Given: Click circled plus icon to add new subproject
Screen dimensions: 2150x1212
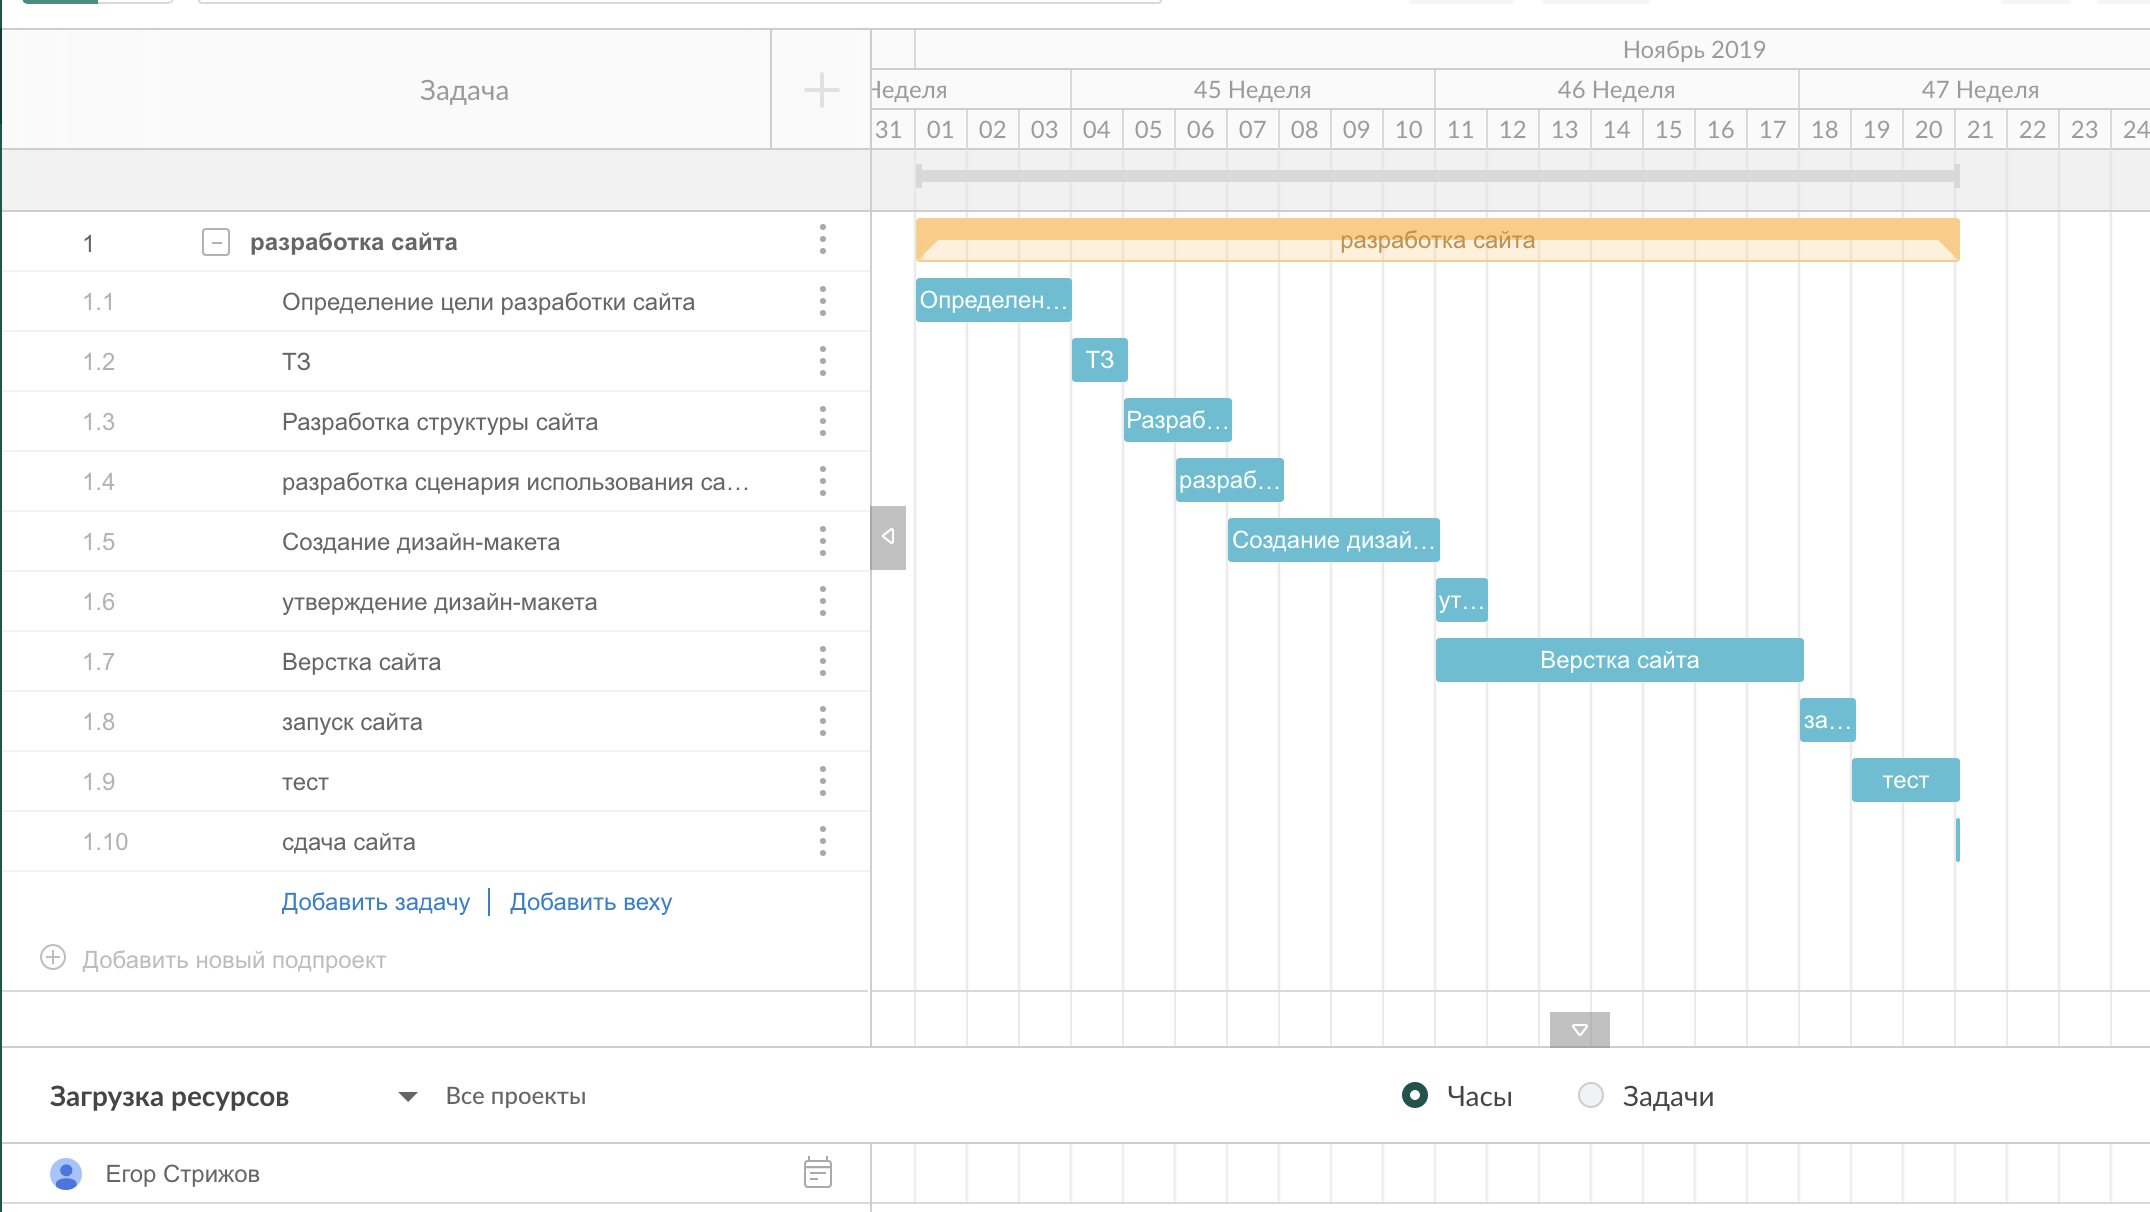Looking at the screenshot, I should 53,958.
